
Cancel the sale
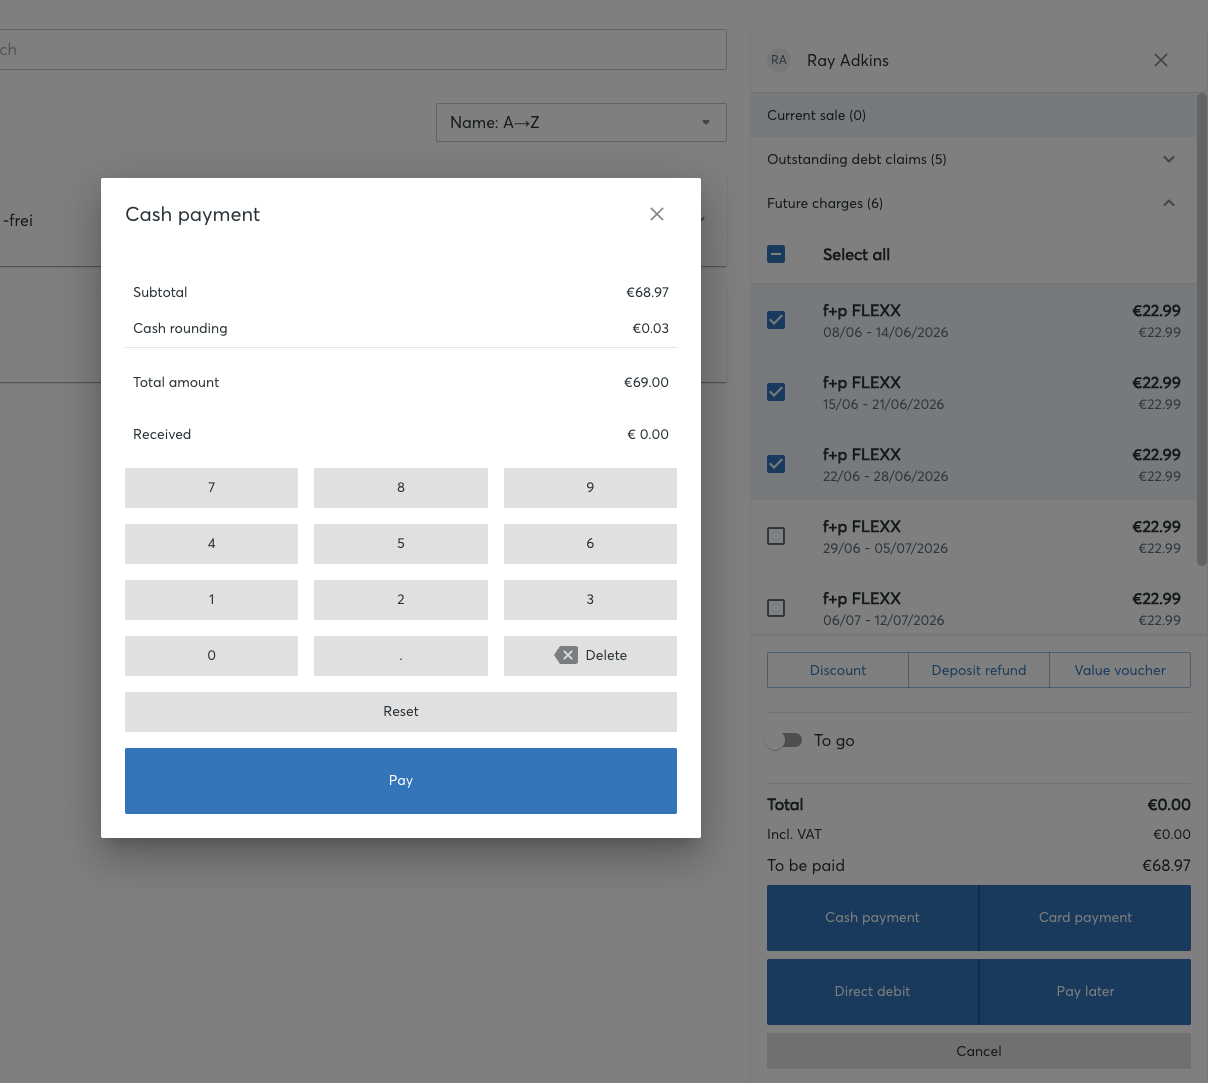point(979,1051)
